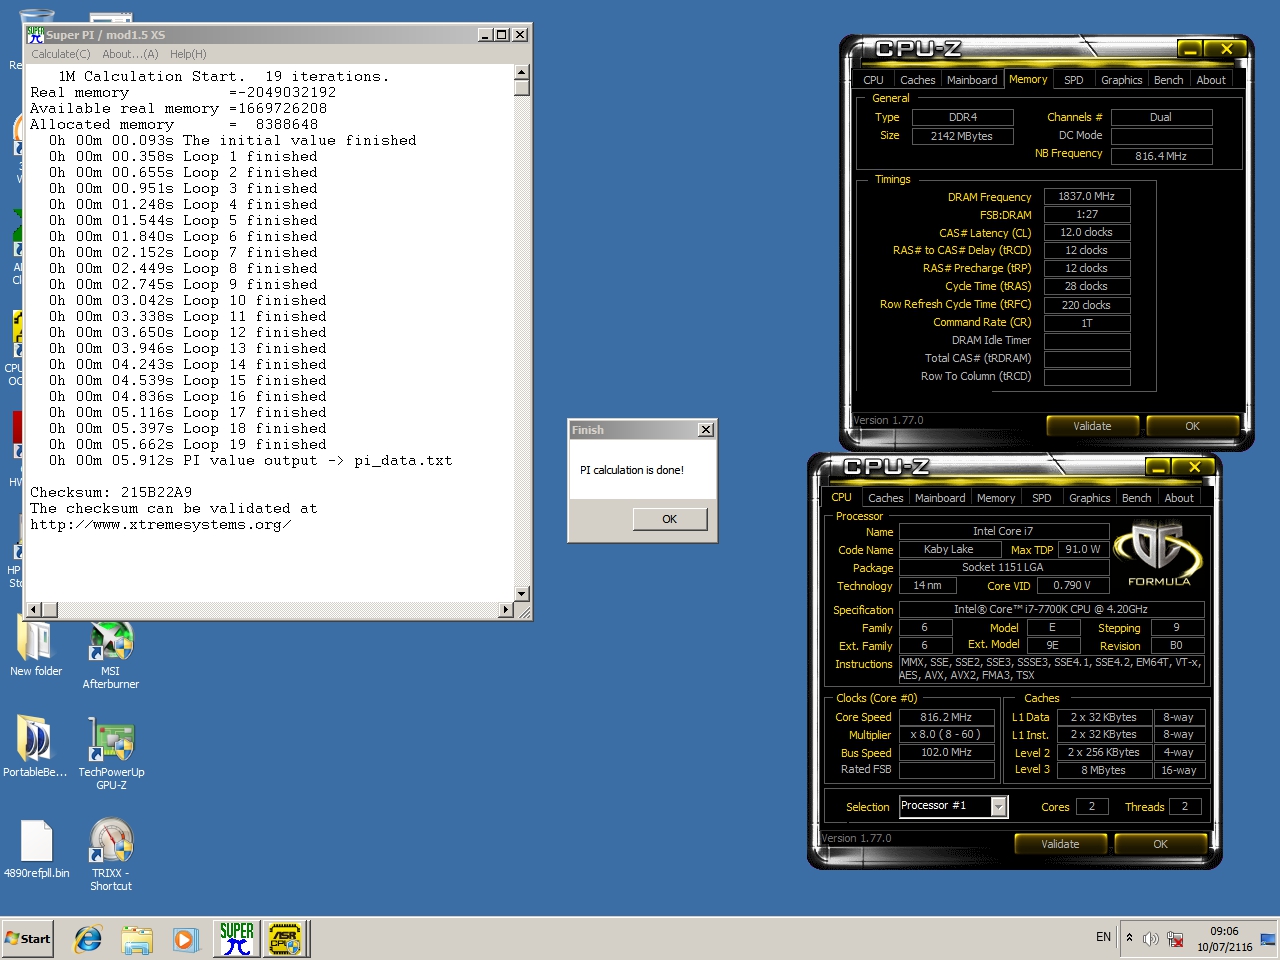
Task: Open the New folder desktop icon
Action: [x=36, y=643]
